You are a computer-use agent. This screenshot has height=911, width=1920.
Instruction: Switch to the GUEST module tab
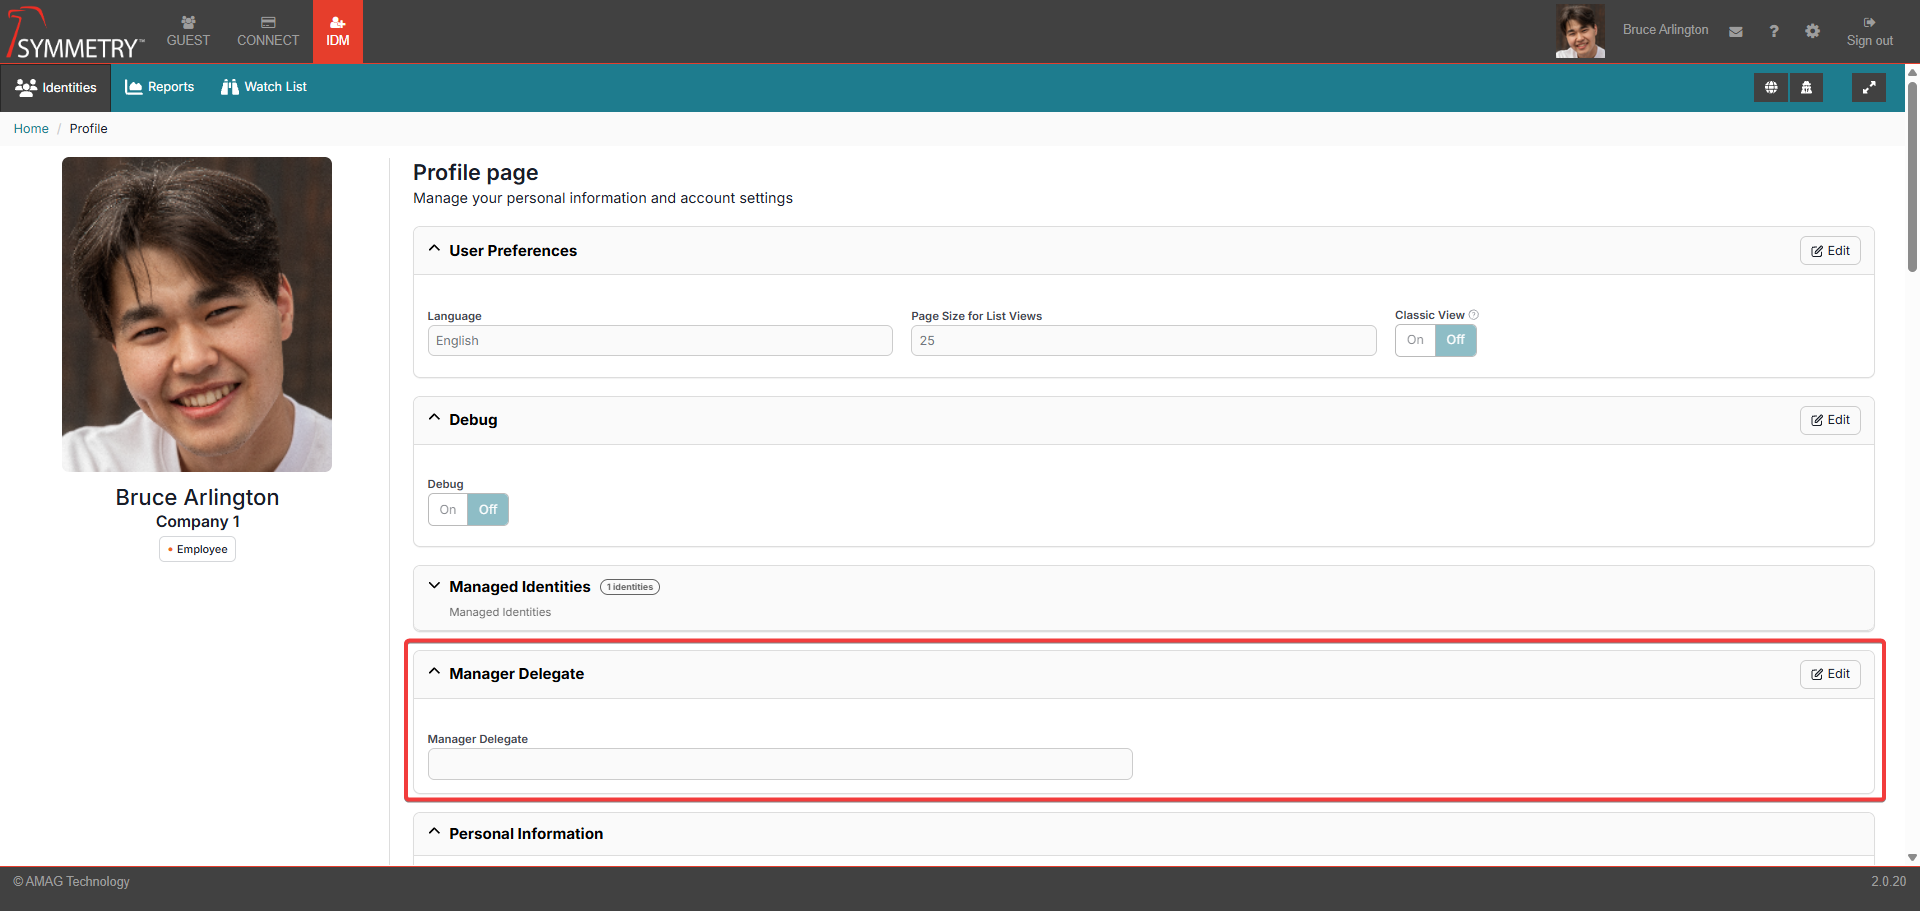click(188, 32)
